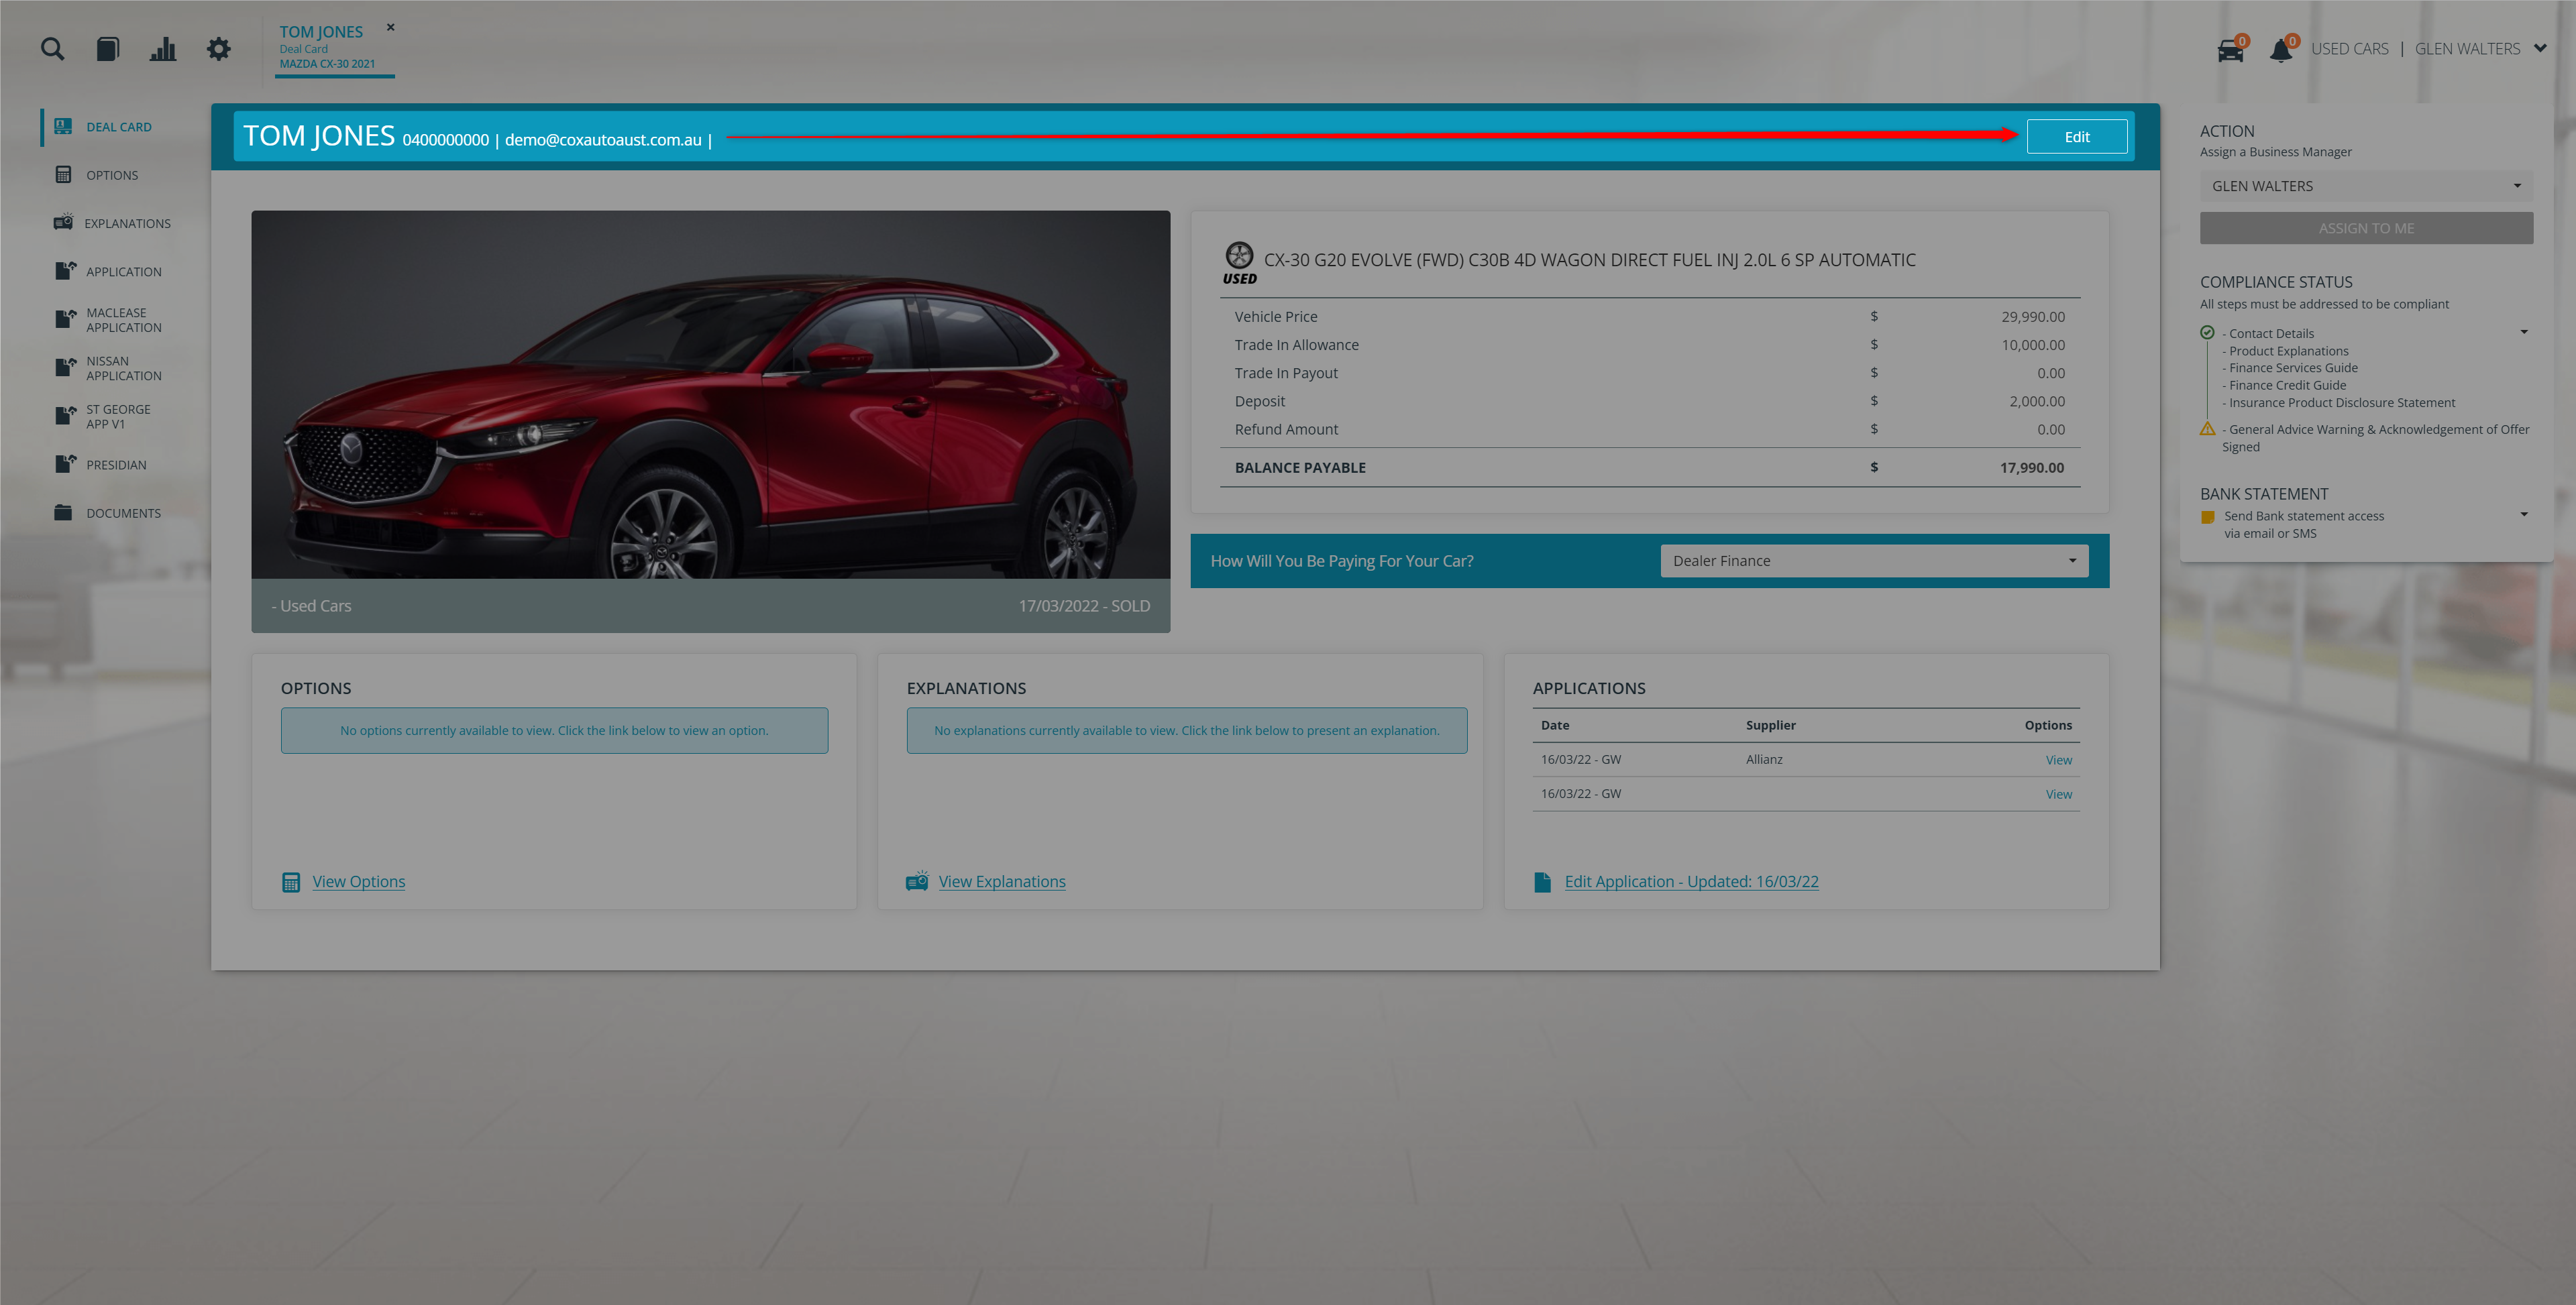This screenshot has width=2576, height=1305.
Task: Click the Documents folder sidebar icon
Action: point(63,512)
